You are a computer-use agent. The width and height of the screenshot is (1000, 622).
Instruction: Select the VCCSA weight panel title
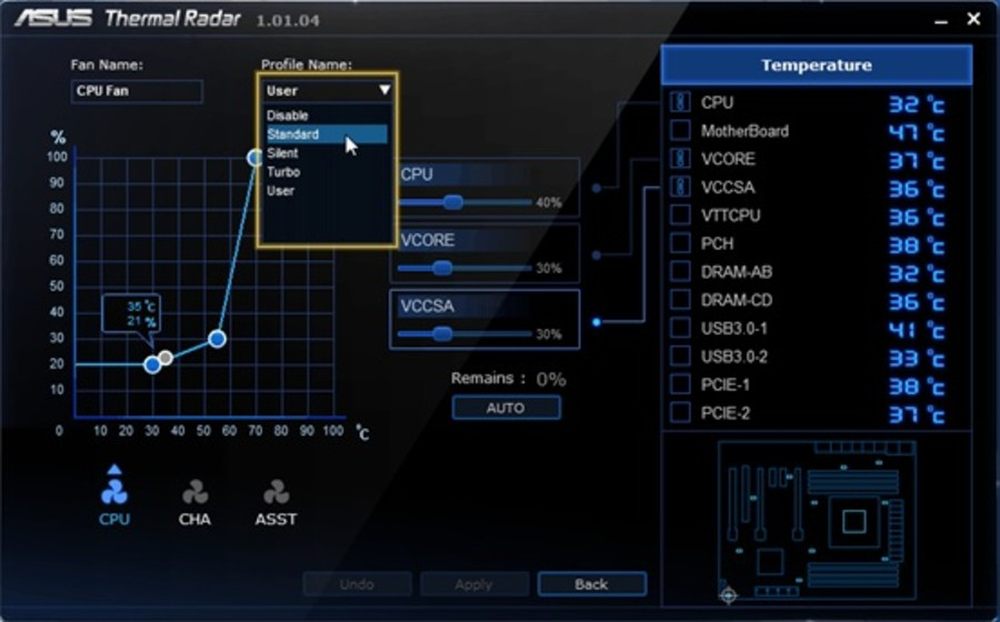427,306
